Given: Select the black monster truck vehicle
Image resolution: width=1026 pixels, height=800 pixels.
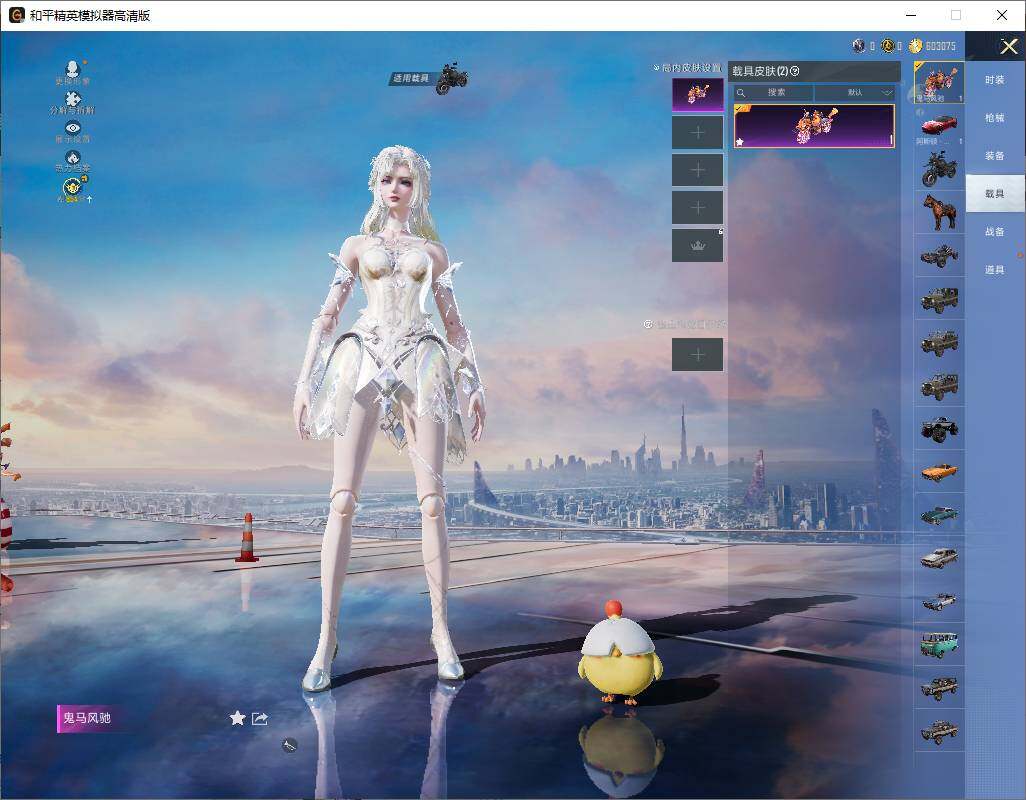Looking at the screenshot, I should point(939,428).
